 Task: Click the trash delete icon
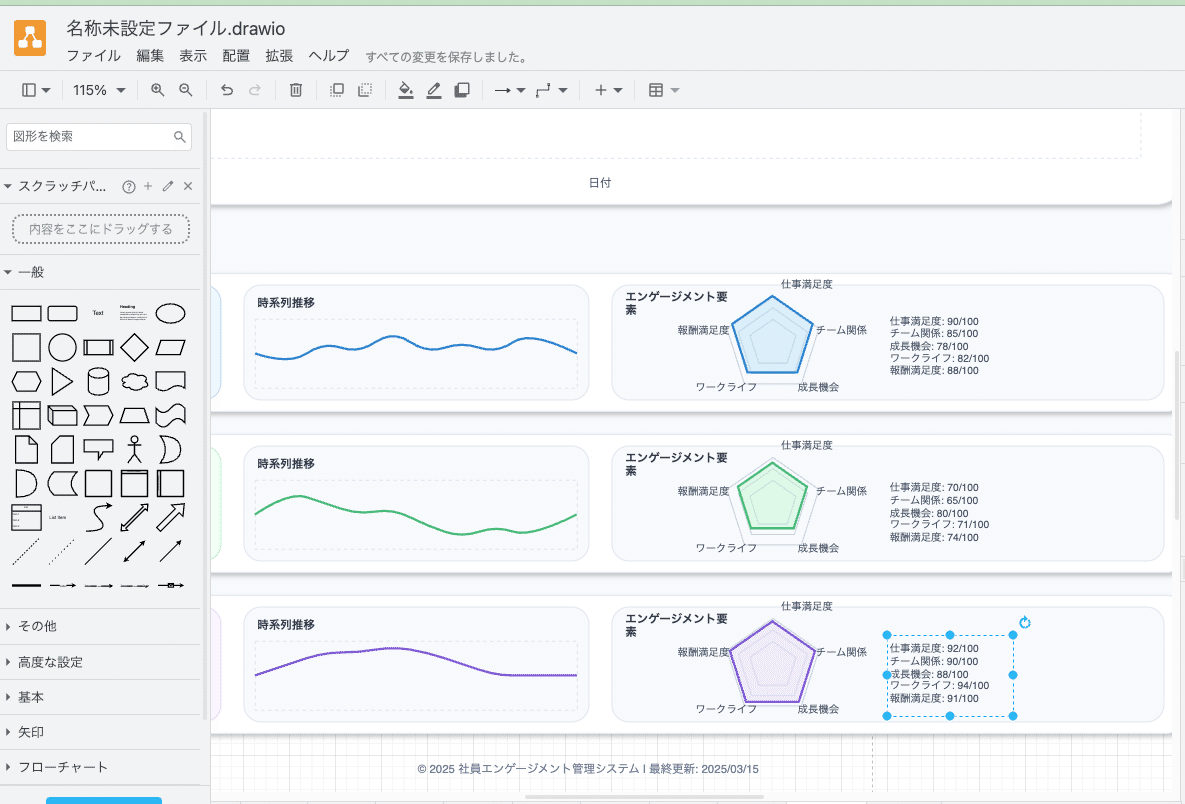coord(295,90)
